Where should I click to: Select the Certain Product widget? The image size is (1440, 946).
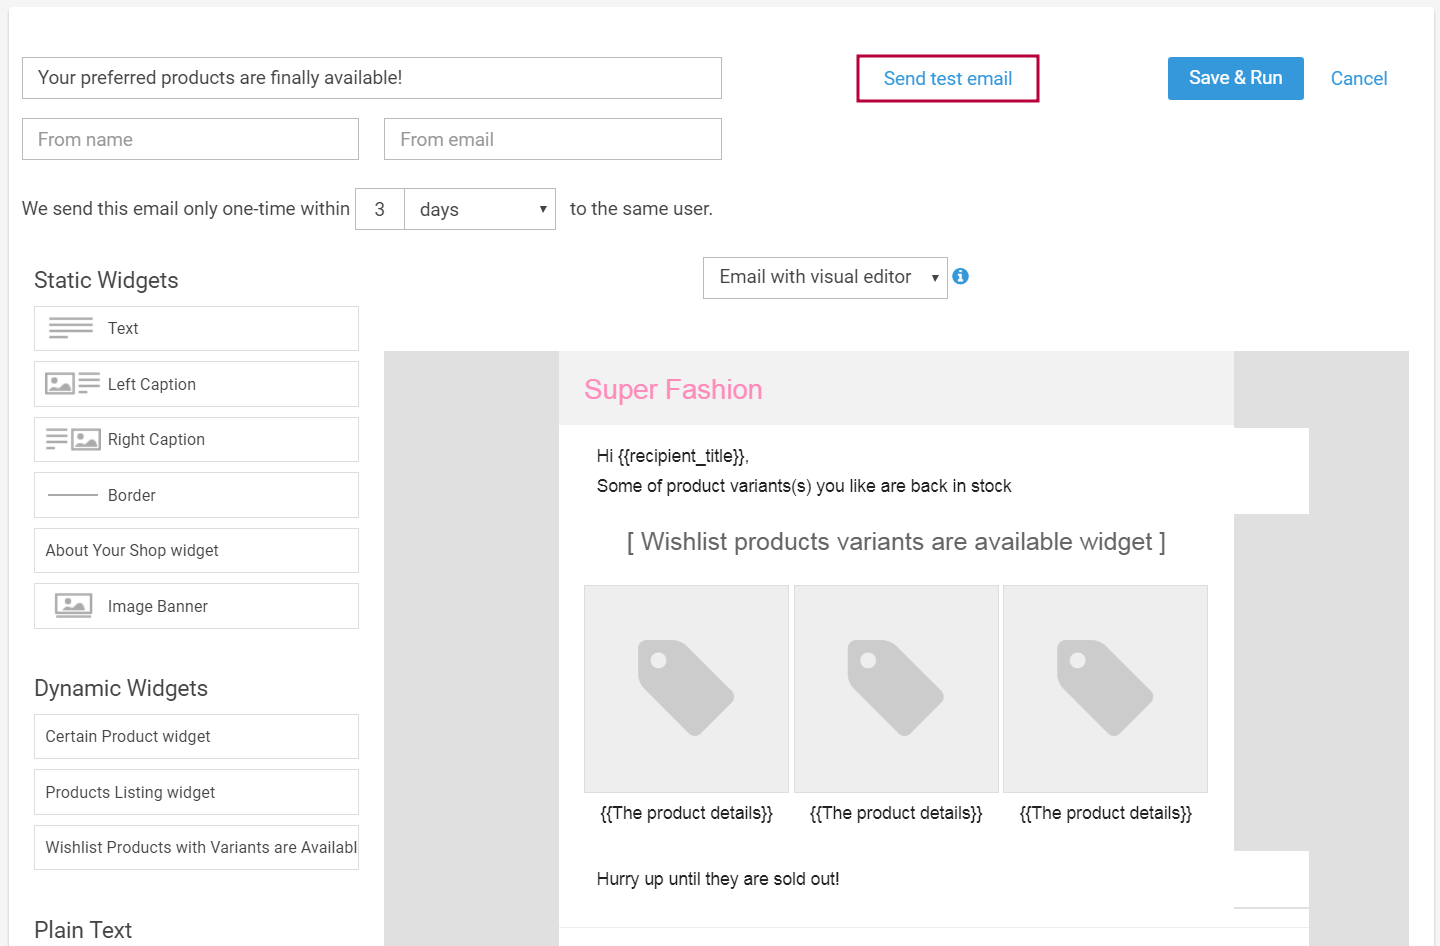pos(196,736)
